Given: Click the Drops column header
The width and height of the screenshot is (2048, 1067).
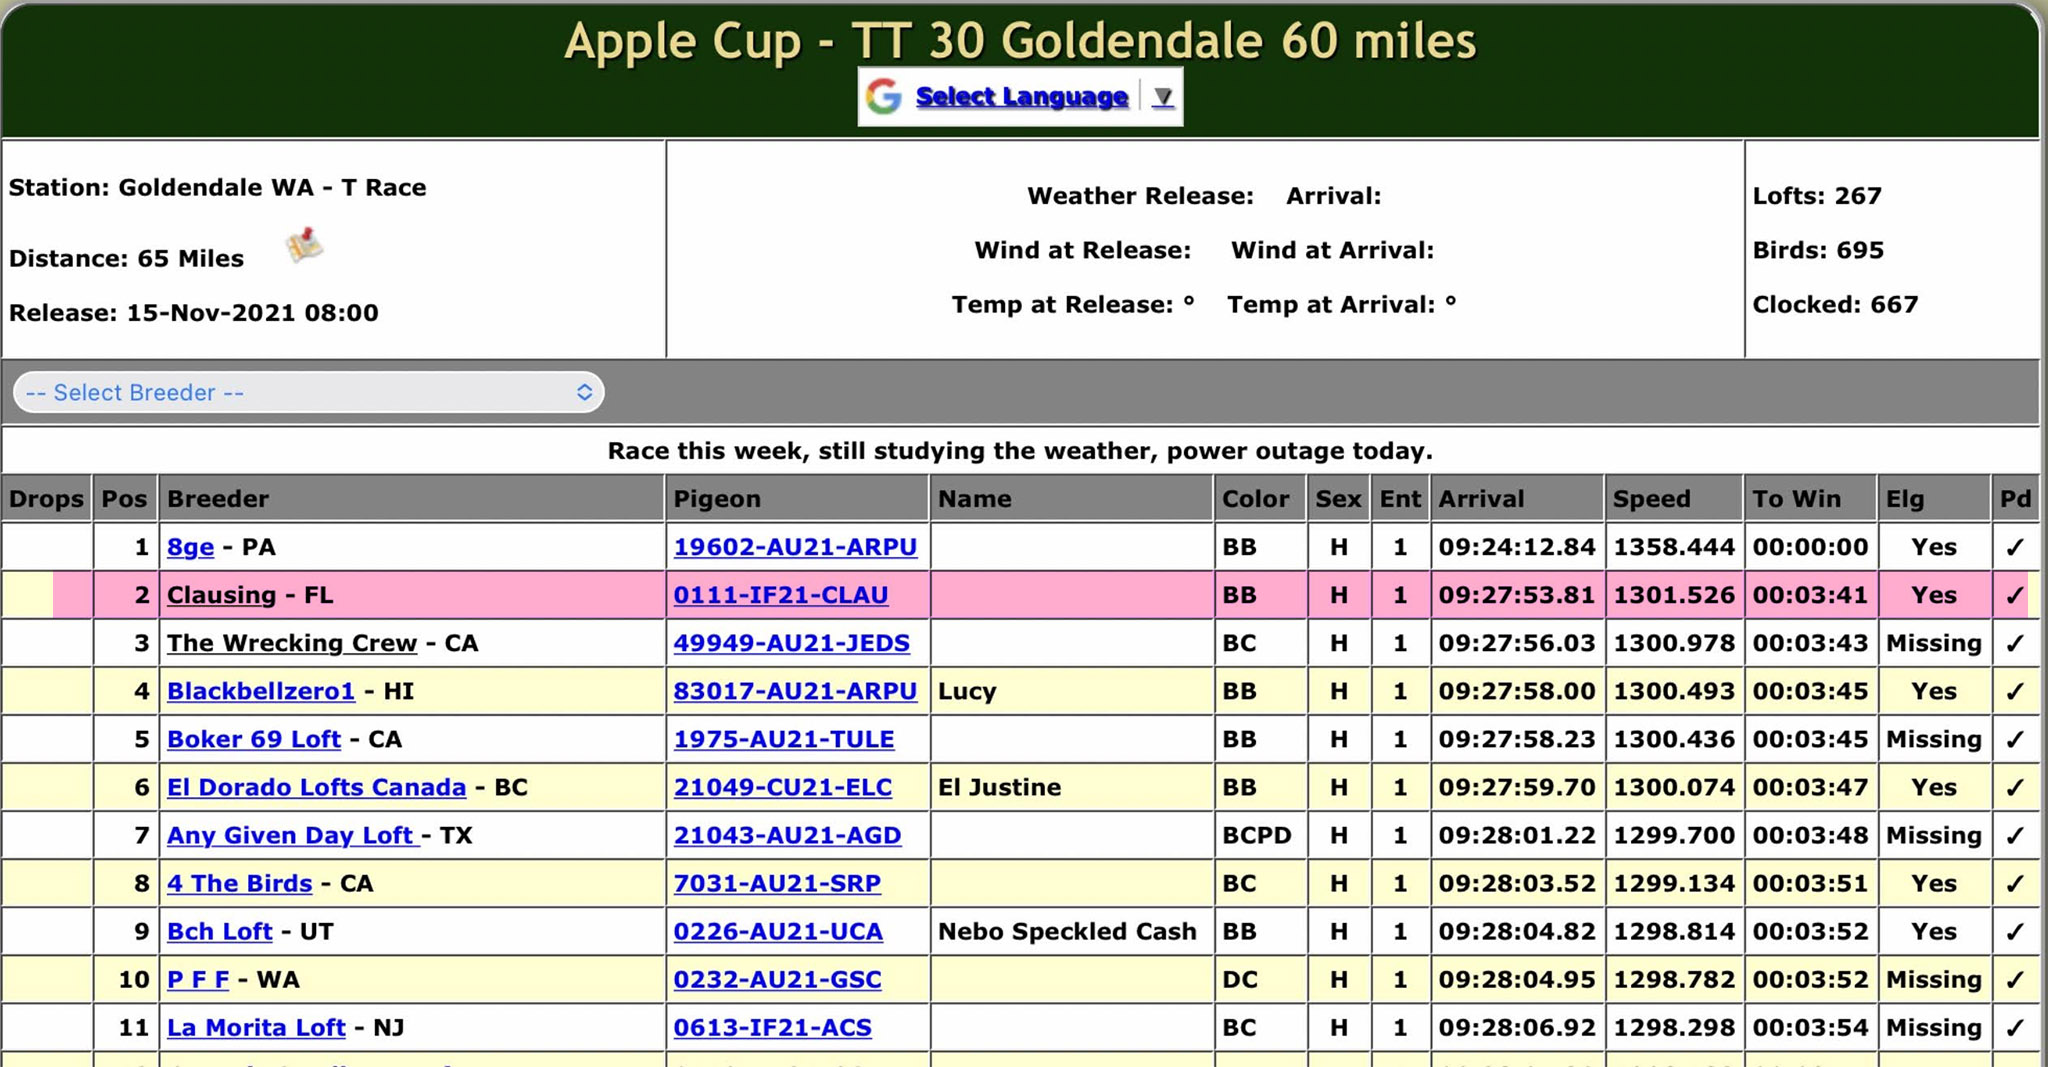Looking at the screenshot, I should [46, 499].
